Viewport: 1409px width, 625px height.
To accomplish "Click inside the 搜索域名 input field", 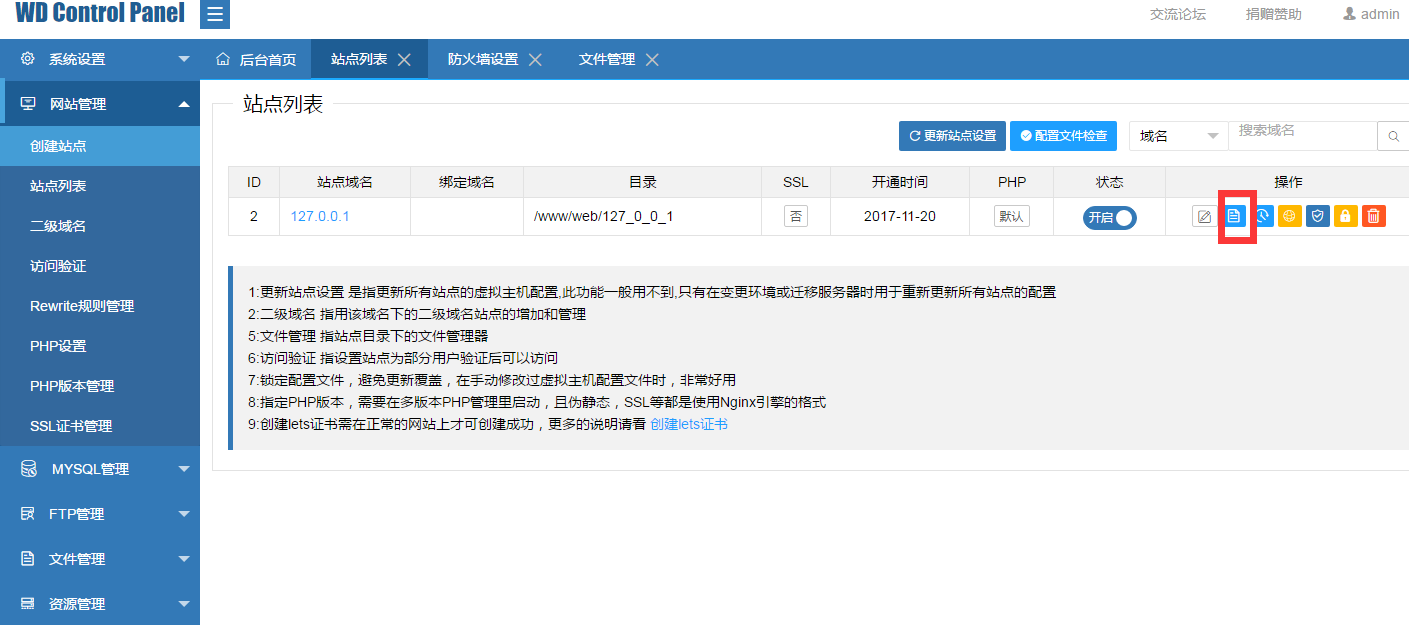I will pos(1300,135).
